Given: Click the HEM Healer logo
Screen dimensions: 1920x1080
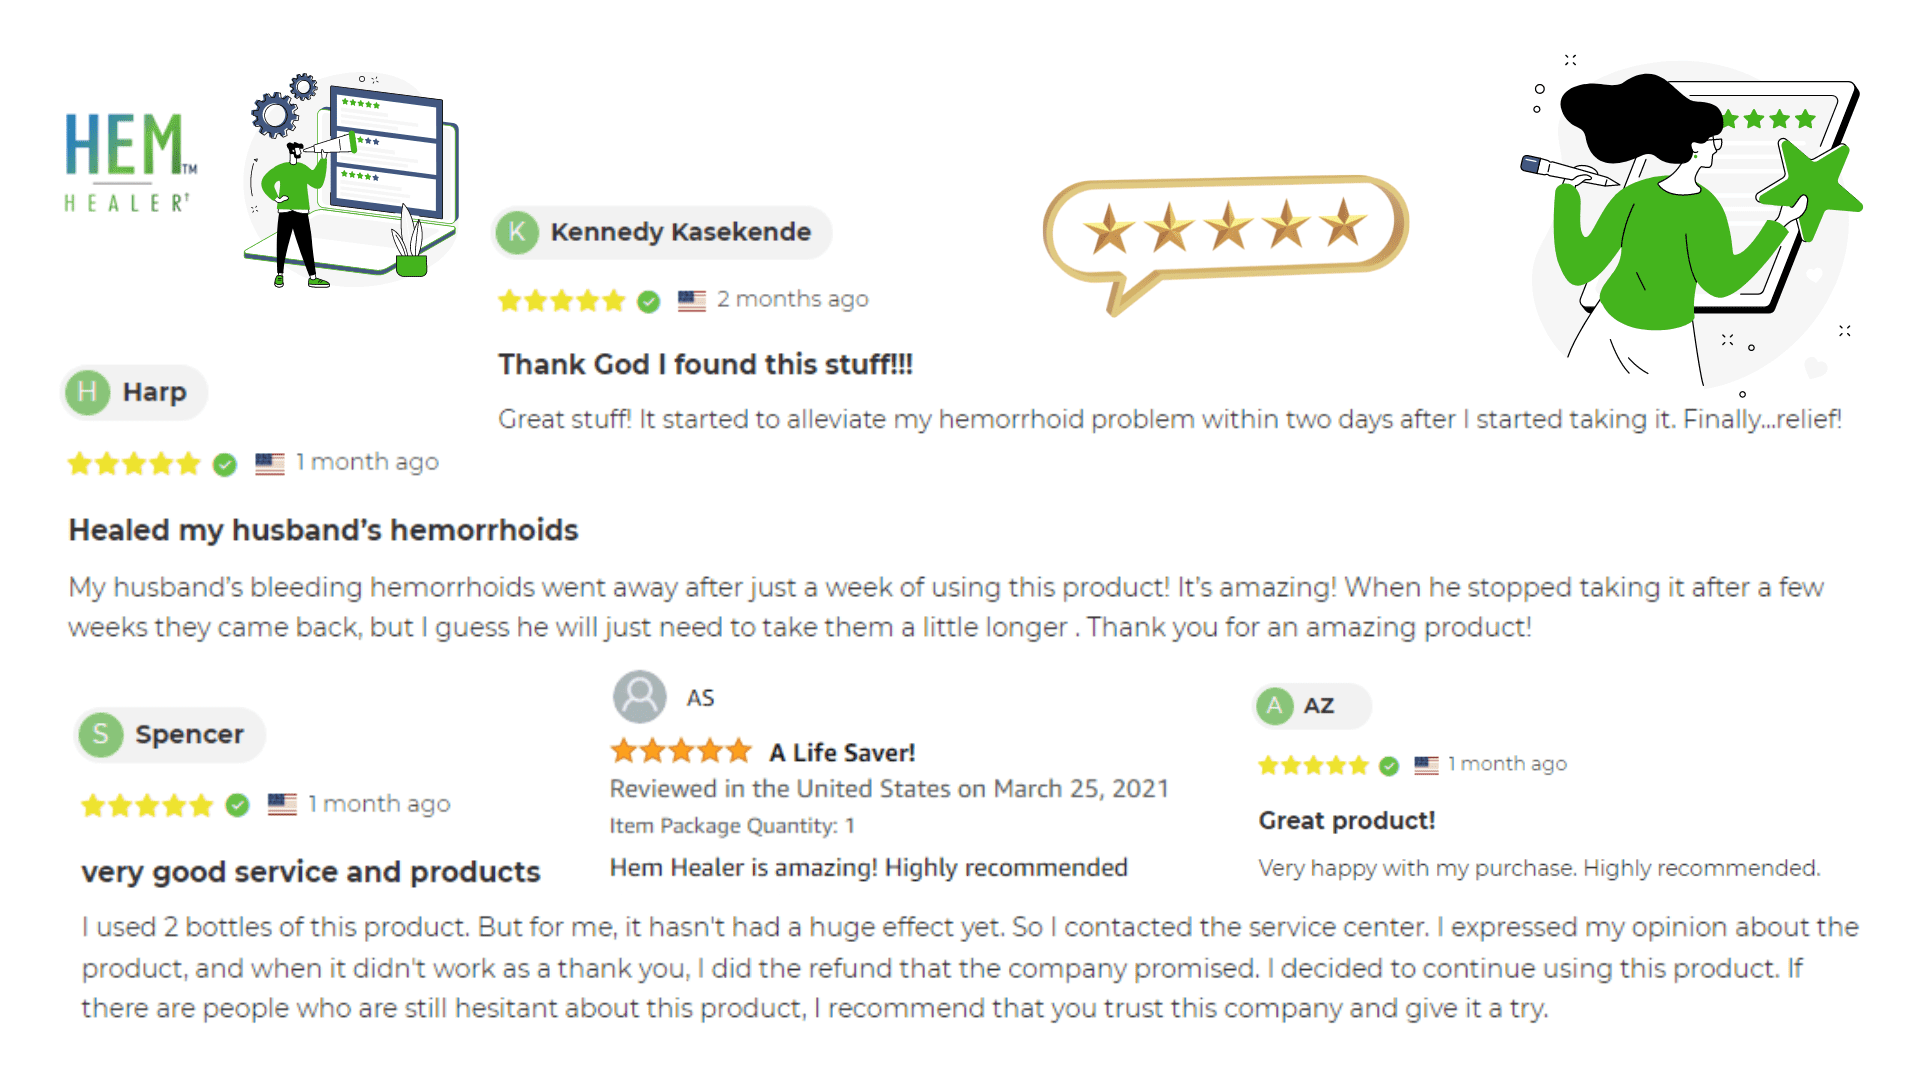Looking at the screenshot, I should coord(130,162).
